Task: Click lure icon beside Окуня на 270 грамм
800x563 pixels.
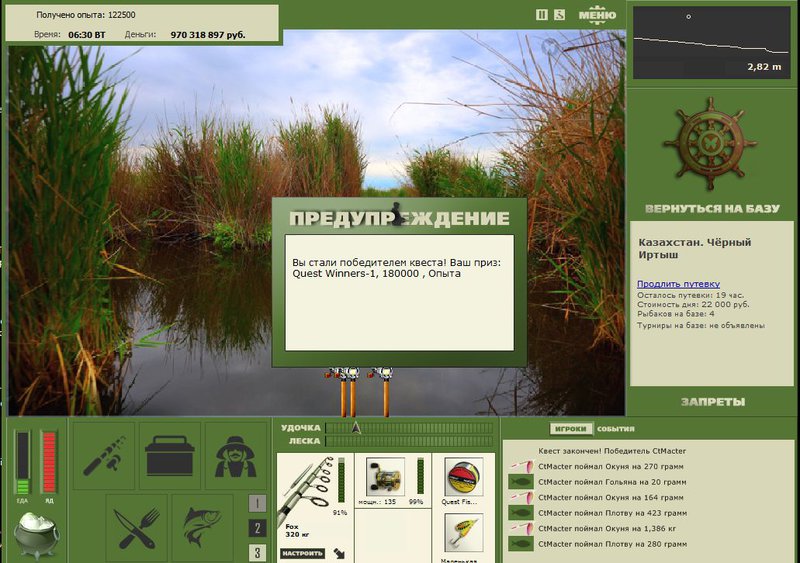Action: pos(521,466)
